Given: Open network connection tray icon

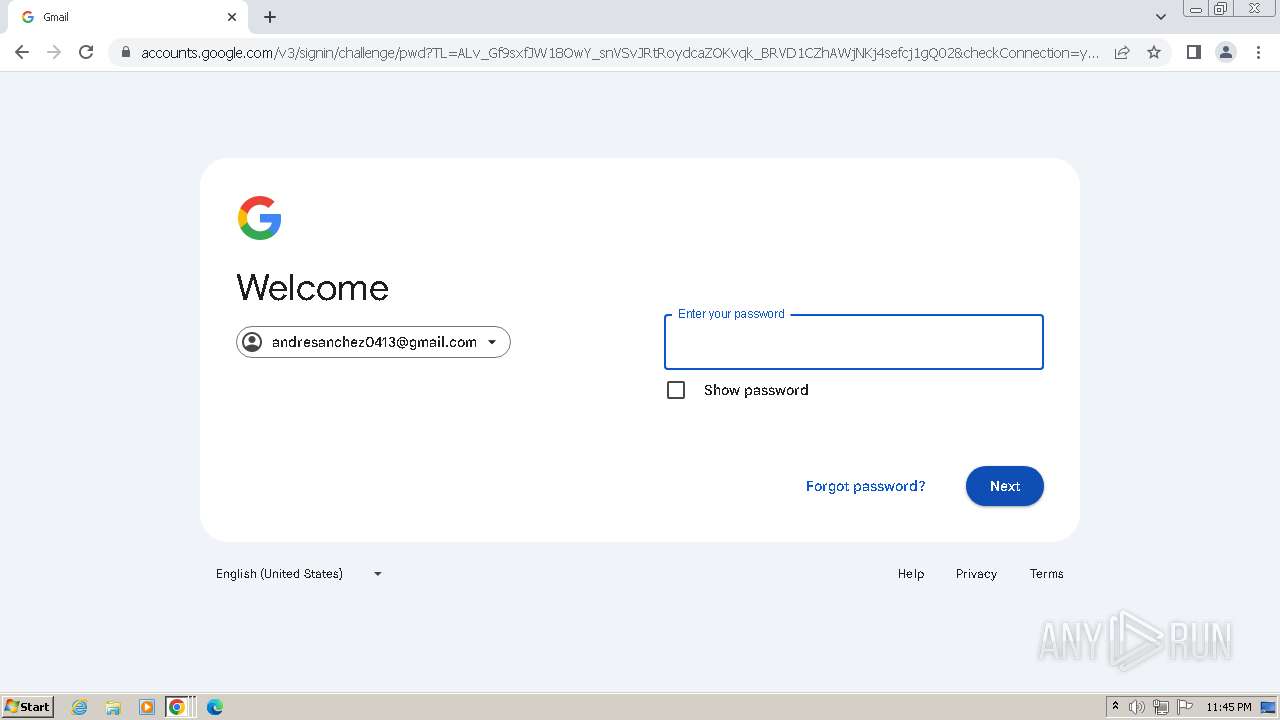Looking at the screenshot, I should [1161, 707].
